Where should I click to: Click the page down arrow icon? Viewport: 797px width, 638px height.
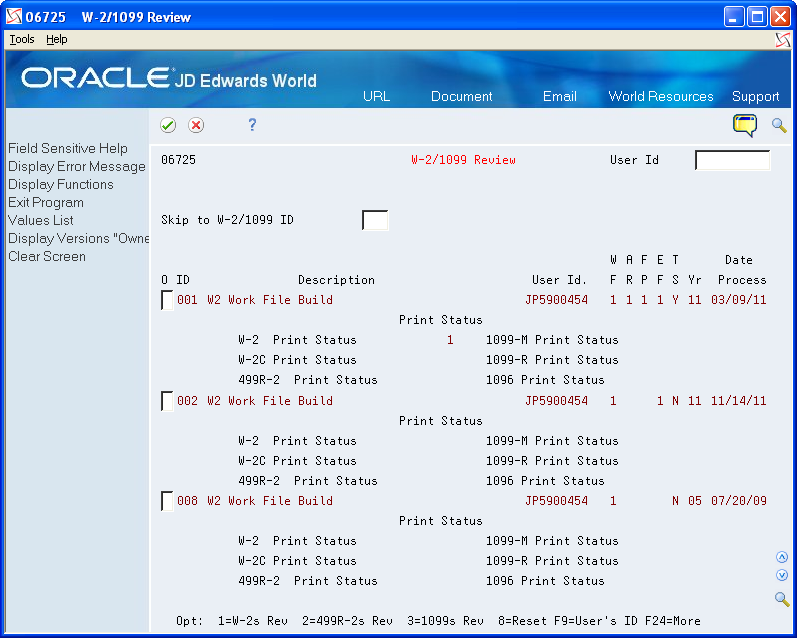pyautogui.click(x=782, y=575)
